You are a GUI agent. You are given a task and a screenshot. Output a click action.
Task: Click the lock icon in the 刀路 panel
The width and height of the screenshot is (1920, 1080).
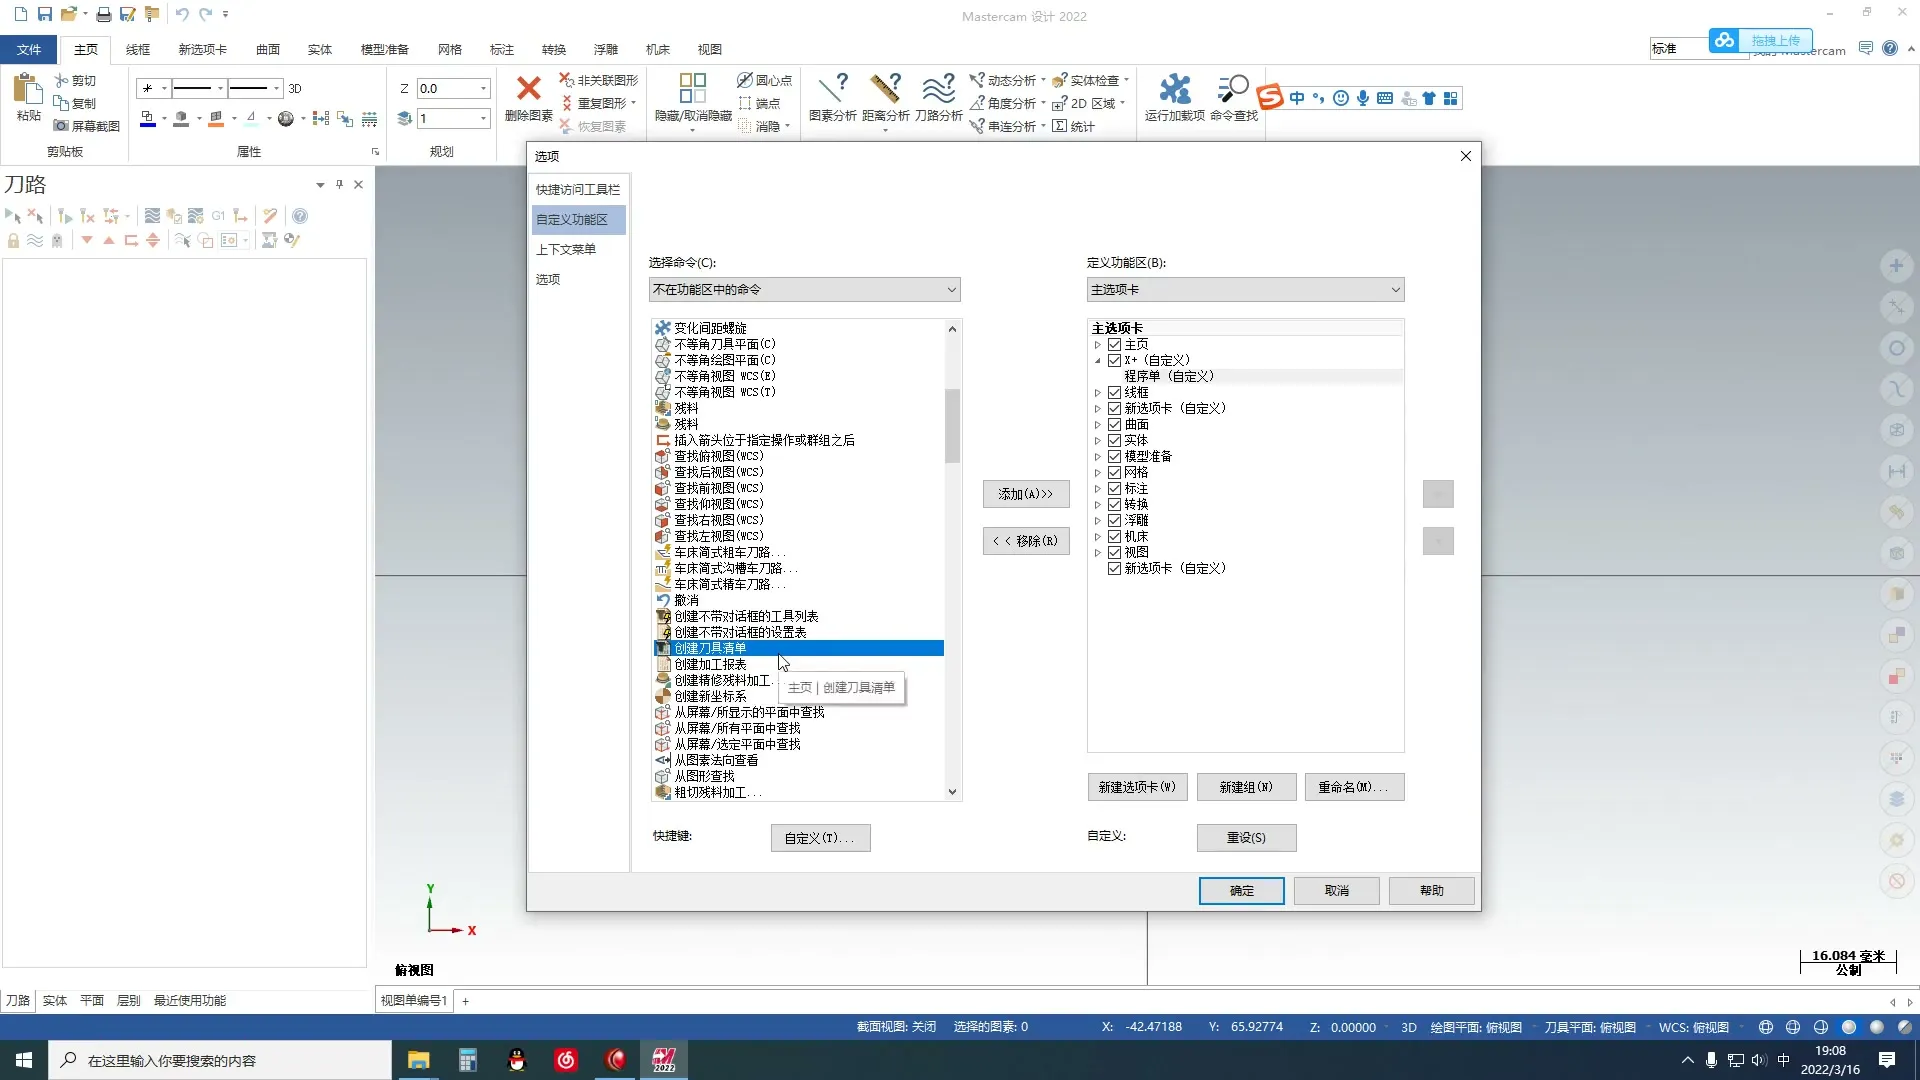click(x=13, y=240)
